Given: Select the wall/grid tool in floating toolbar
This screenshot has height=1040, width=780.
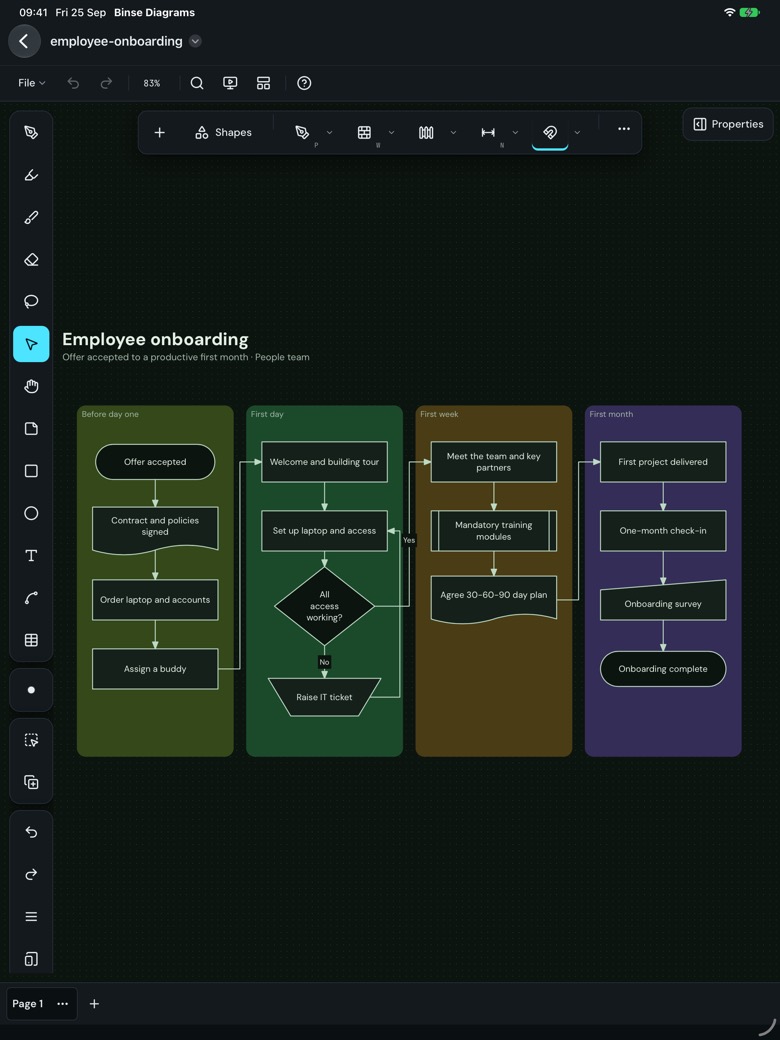Looking at the screenshot, I should pos(364,133).
